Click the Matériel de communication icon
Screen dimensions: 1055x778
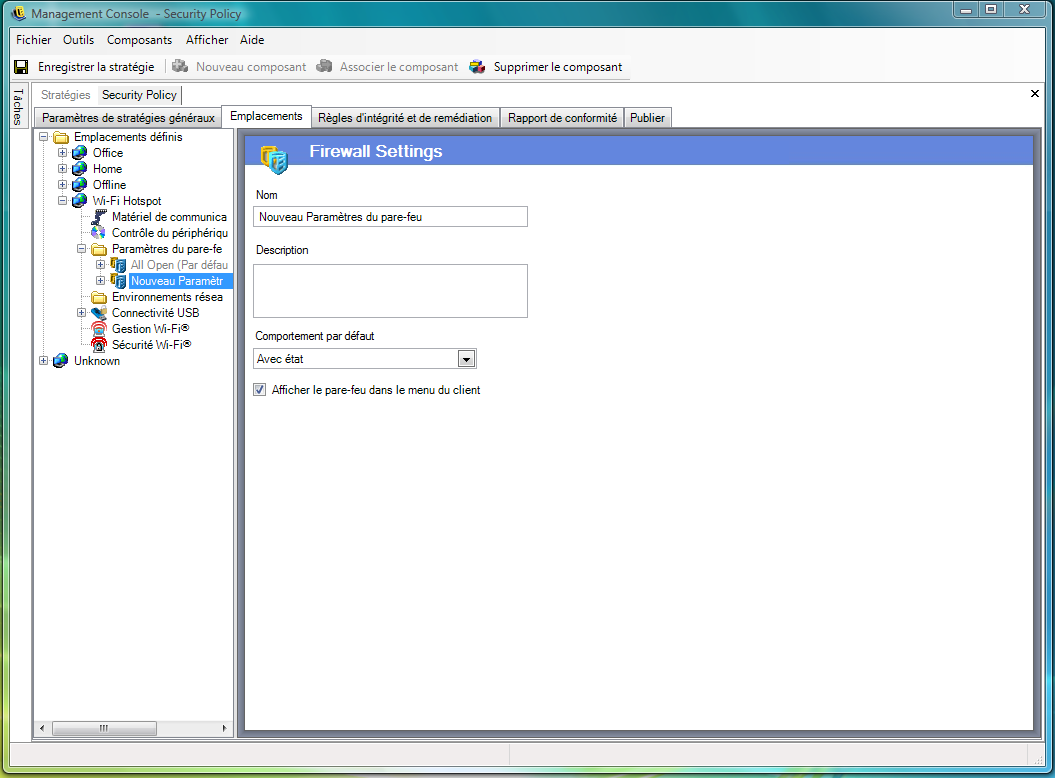[99, 217]
